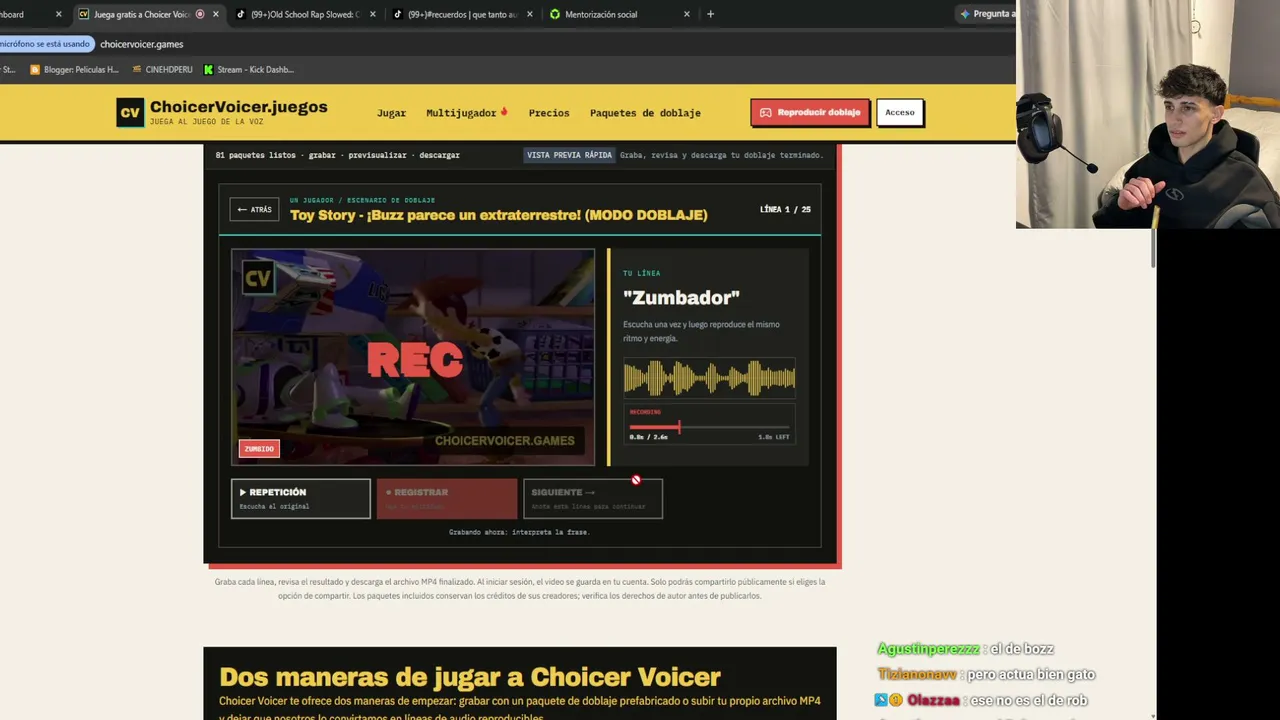Click the CV logo icon in the site header
Image resolution: width=1280 pixels, height=720 pixels.
[130, 113]
